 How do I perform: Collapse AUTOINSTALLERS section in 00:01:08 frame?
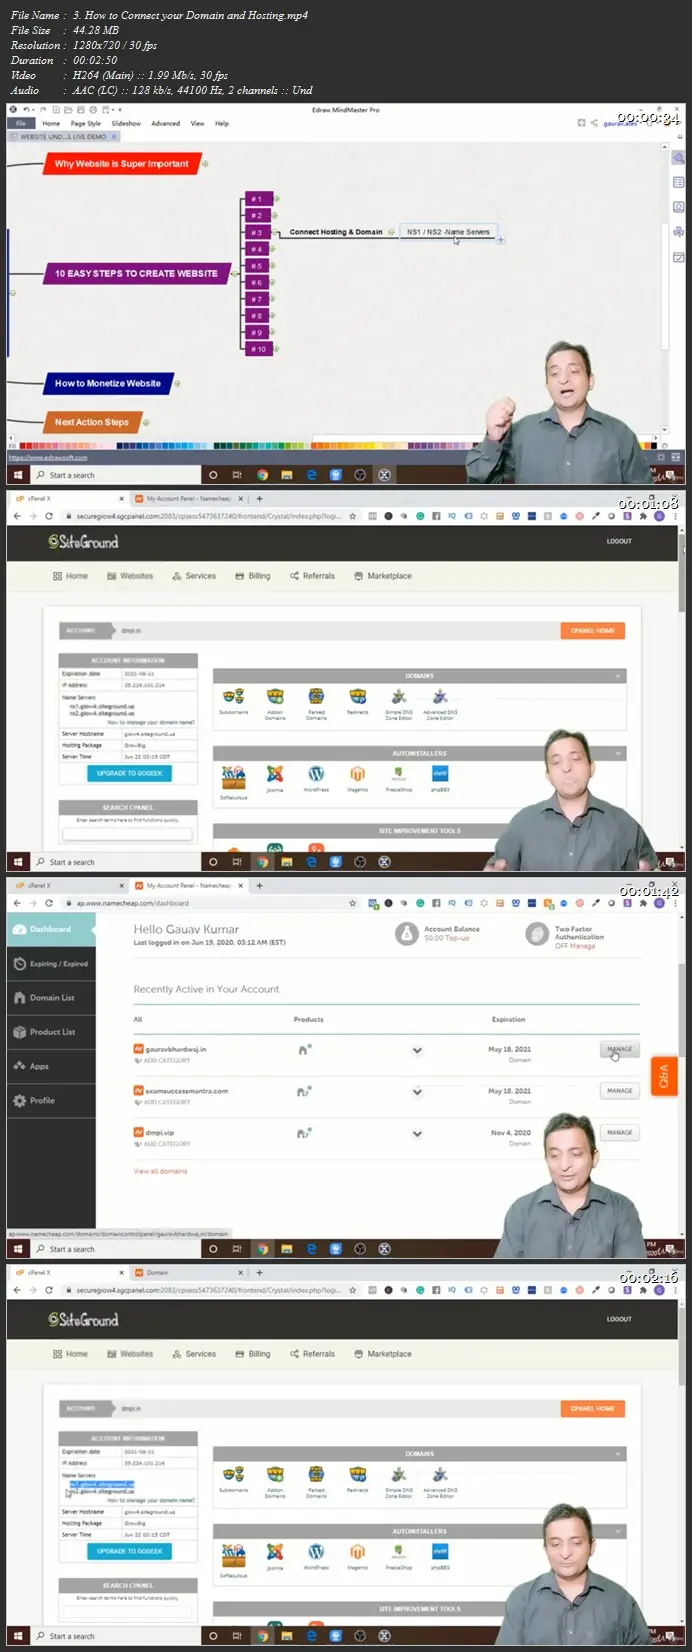pyautogui.click(x=618, y=753)
